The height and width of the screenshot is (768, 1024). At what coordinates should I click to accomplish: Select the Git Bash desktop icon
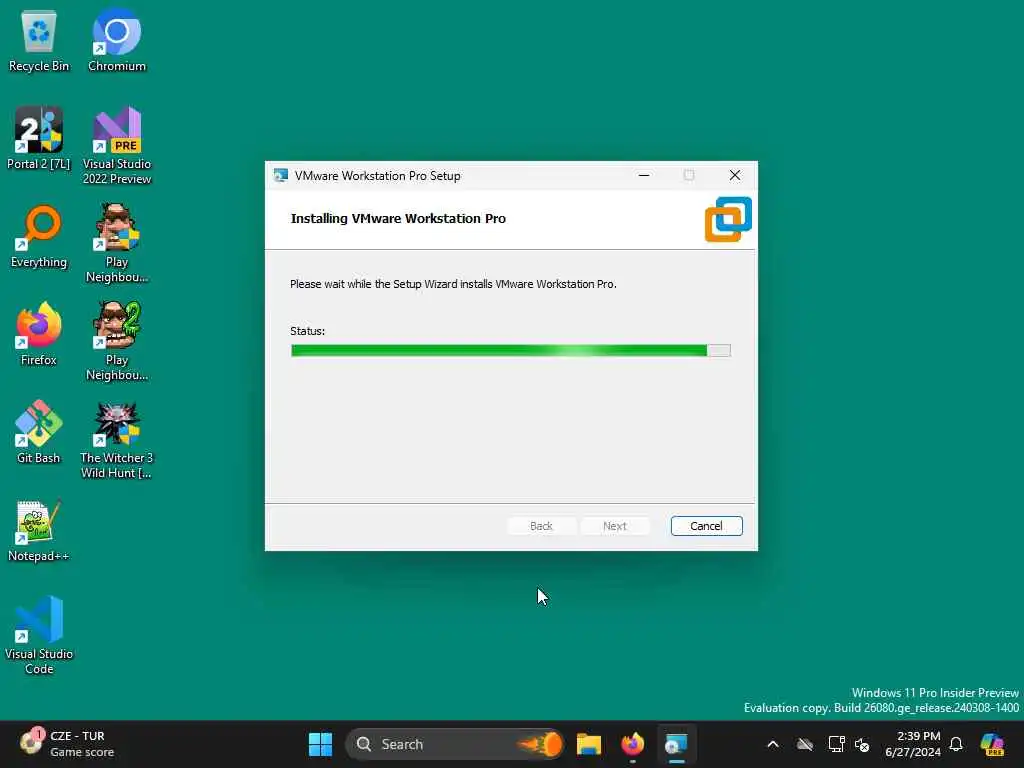tap(39, 432)
